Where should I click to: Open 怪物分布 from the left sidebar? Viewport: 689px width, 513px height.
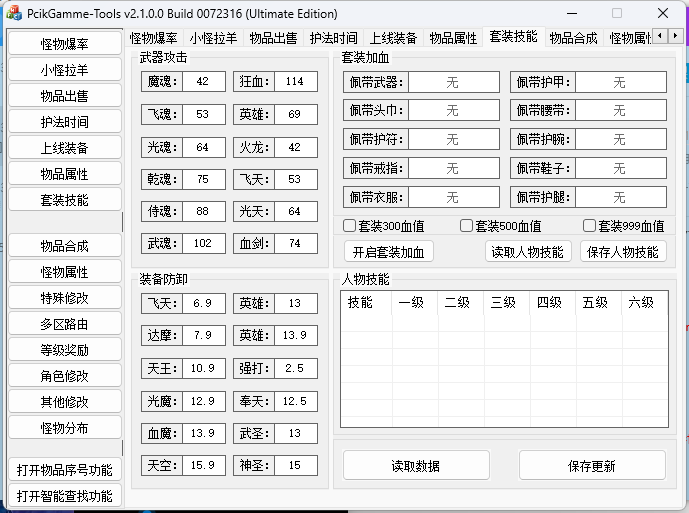(65, 427)
